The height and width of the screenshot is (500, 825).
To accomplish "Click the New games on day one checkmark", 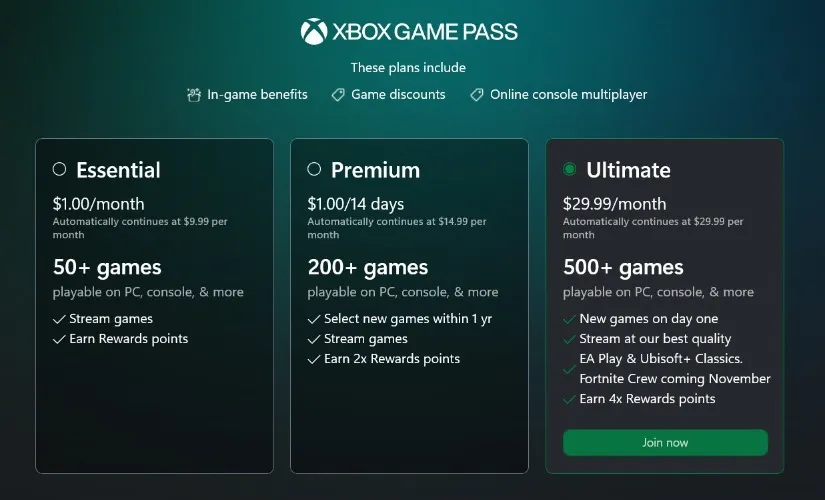I will coord(569,319).
